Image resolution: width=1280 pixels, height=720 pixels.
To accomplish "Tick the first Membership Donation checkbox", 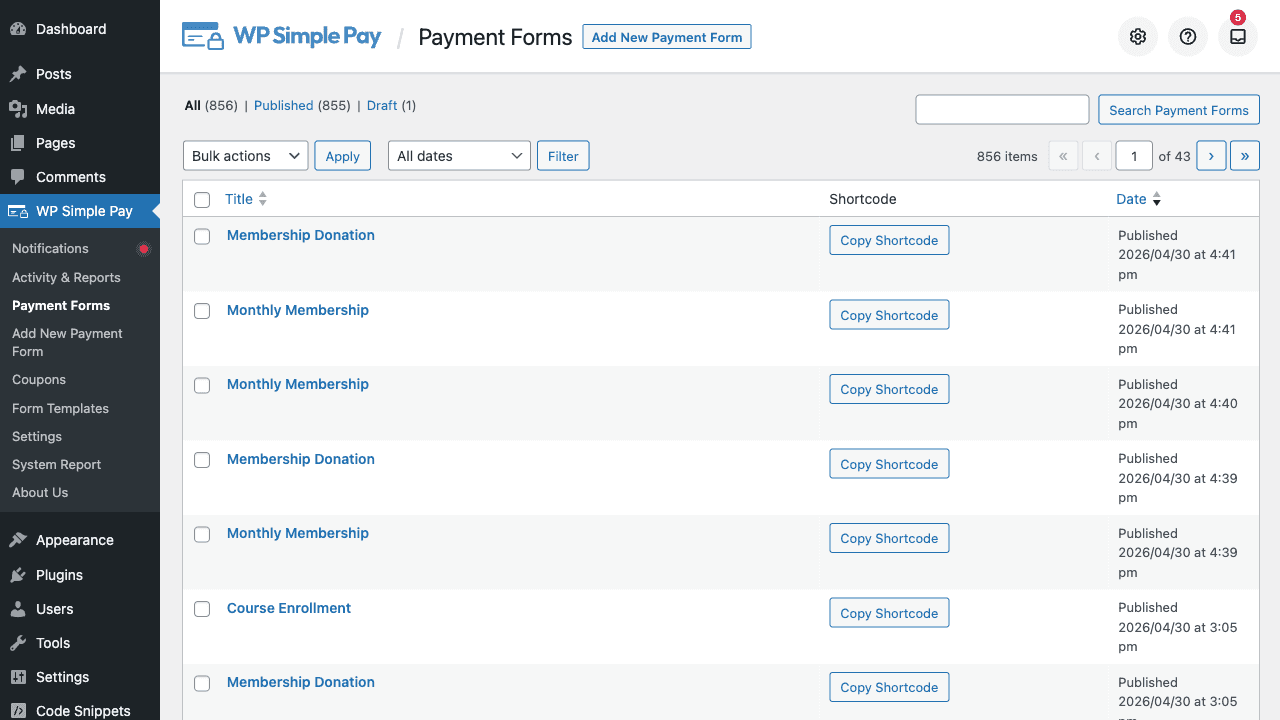I will 202,236.
